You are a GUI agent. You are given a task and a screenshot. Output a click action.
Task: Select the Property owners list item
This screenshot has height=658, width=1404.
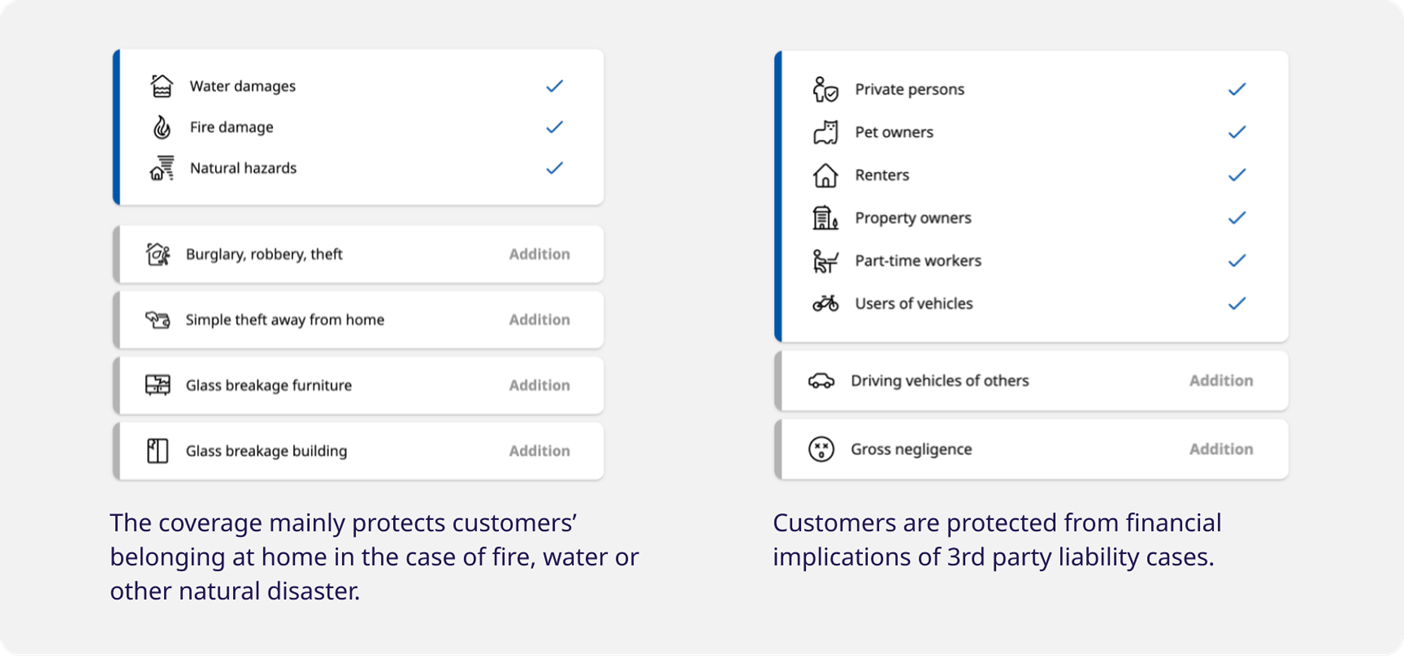(912, 218)
